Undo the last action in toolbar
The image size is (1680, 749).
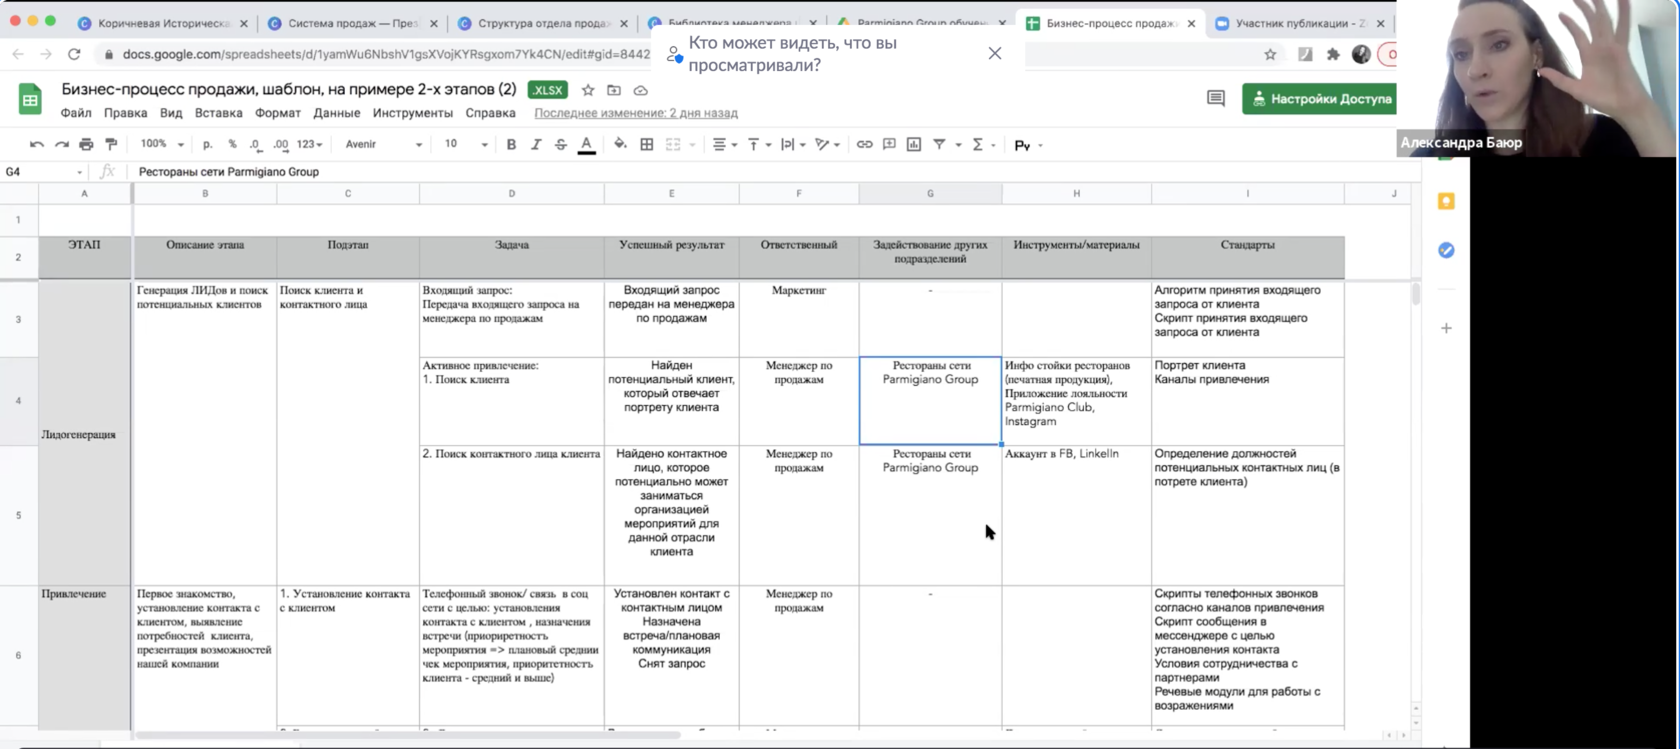click(x=37, y=145)
